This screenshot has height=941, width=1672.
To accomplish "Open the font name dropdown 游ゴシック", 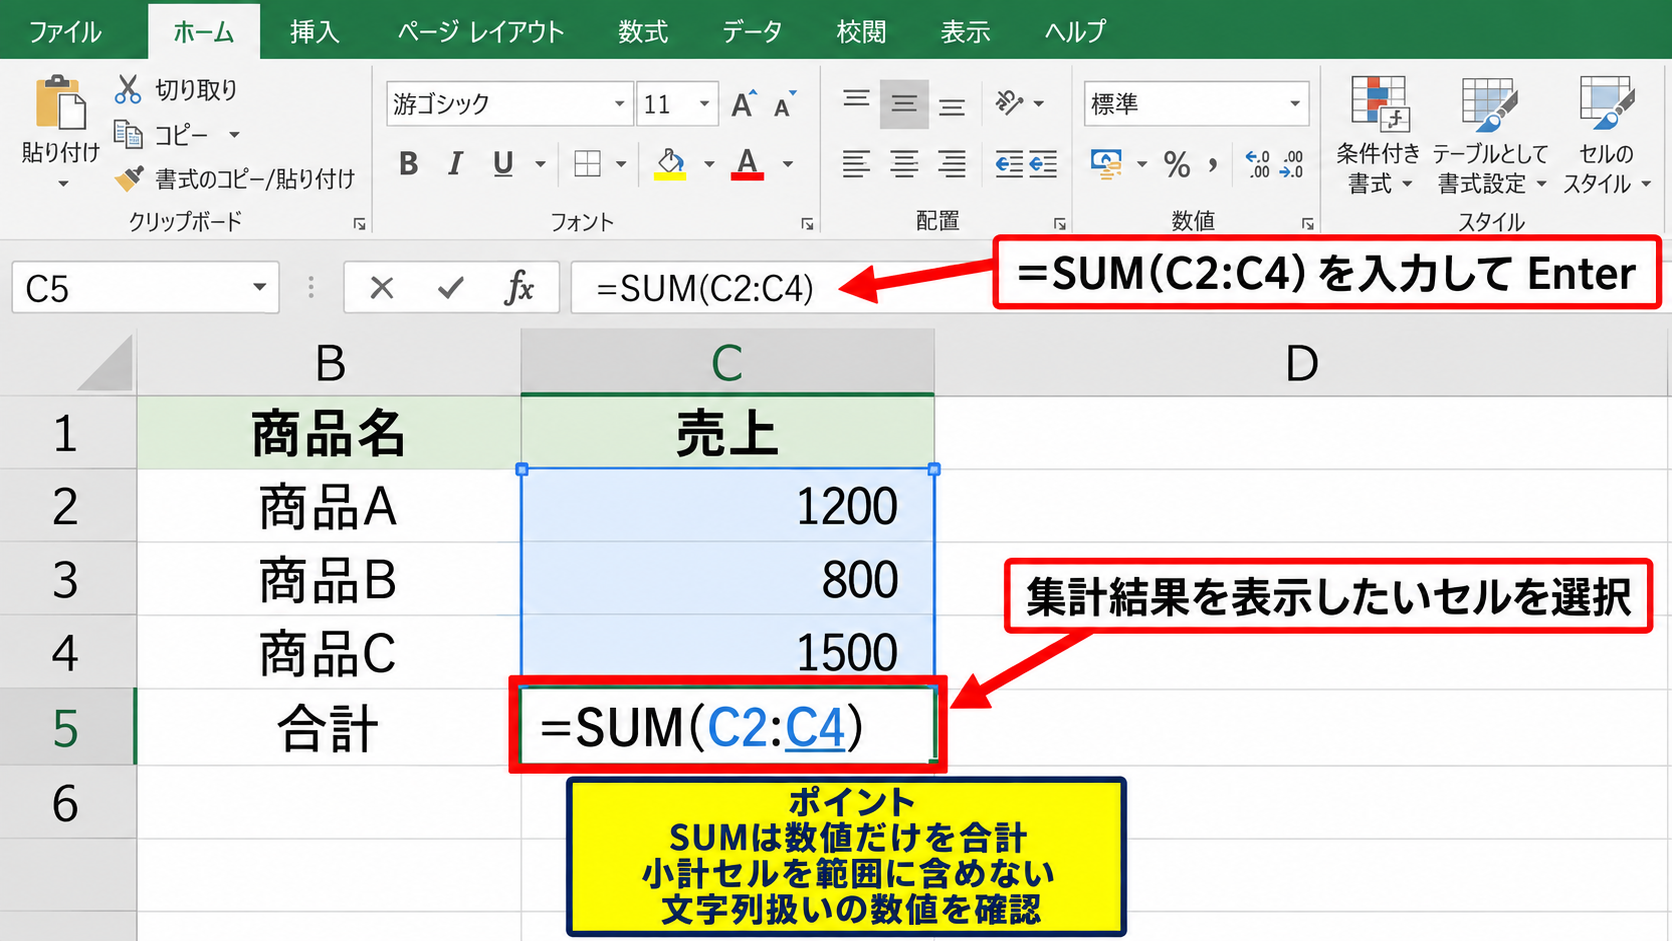I will point(619,104).
